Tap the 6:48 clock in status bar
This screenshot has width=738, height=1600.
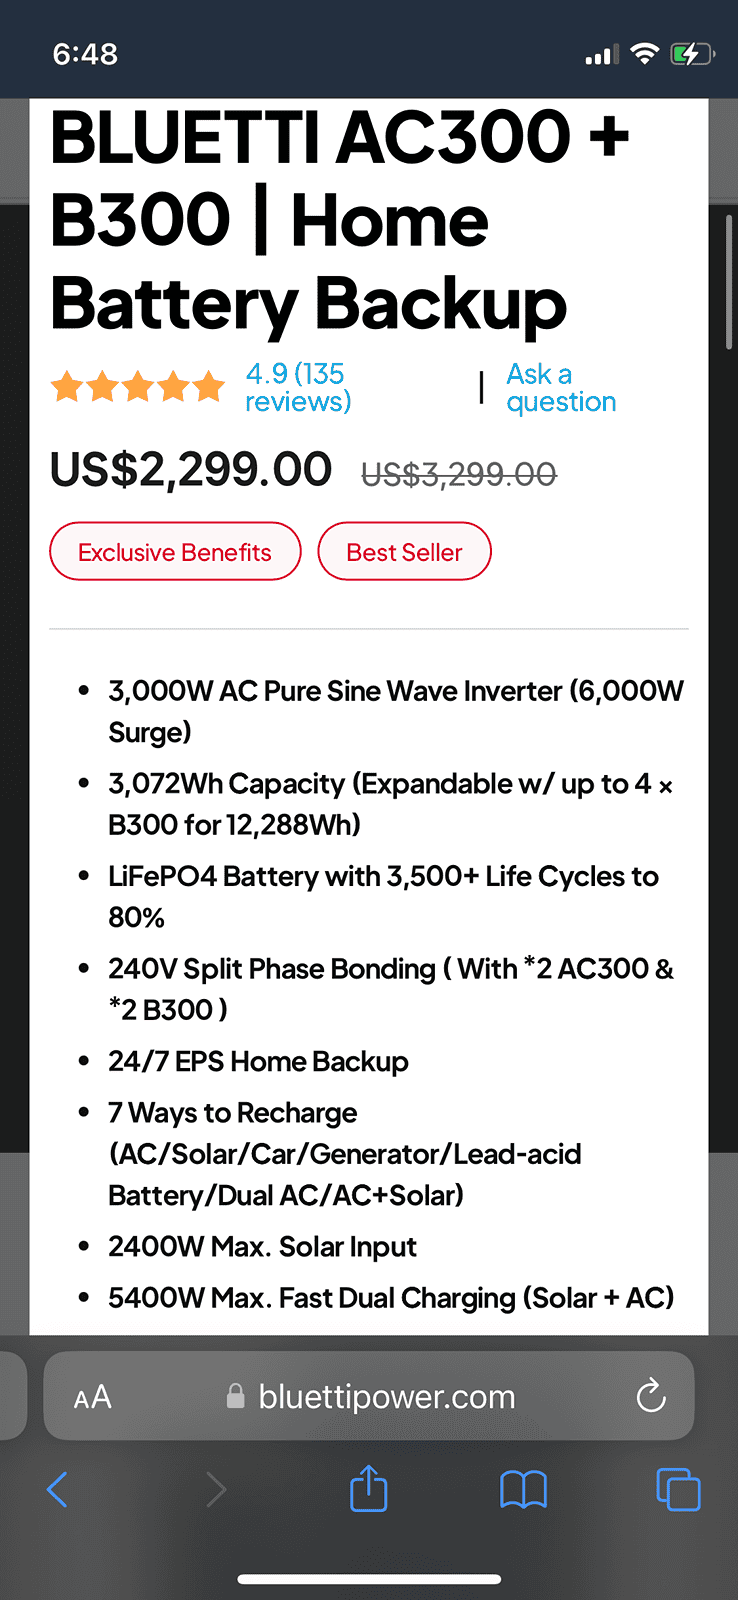pyautogui.click(x=85, y=54)
